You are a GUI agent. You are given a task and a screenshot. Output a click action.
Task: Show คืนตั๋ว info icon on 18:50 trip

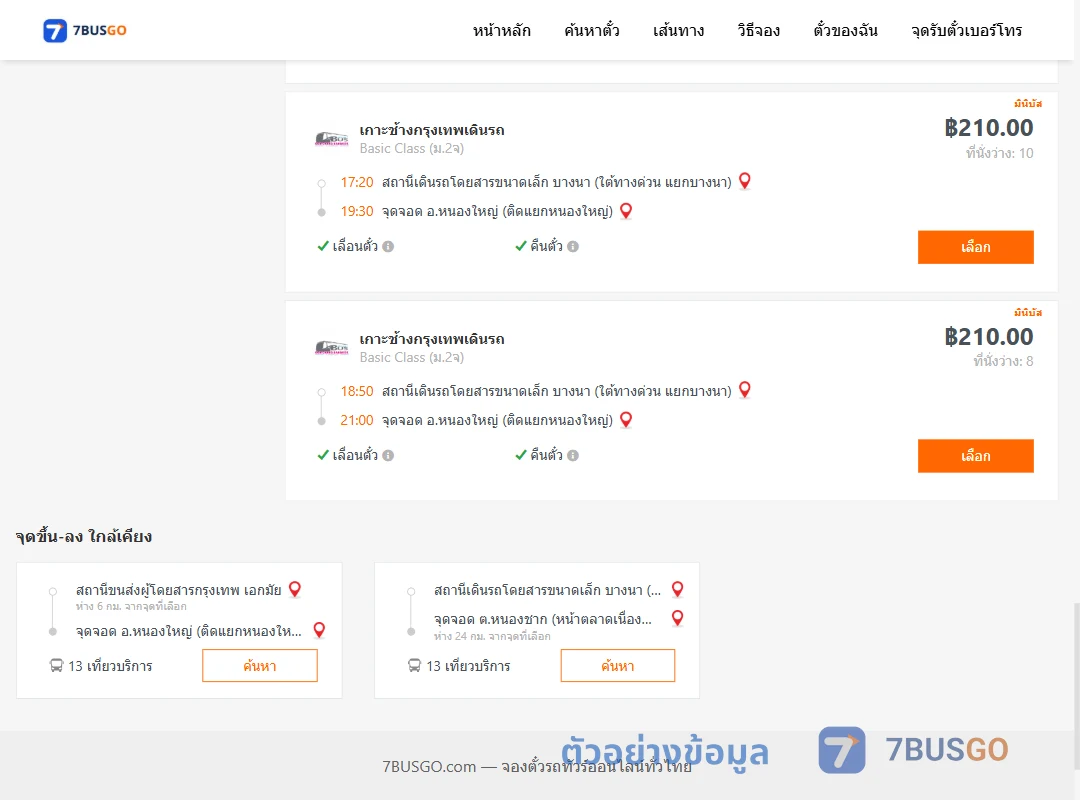pos(573,455)
